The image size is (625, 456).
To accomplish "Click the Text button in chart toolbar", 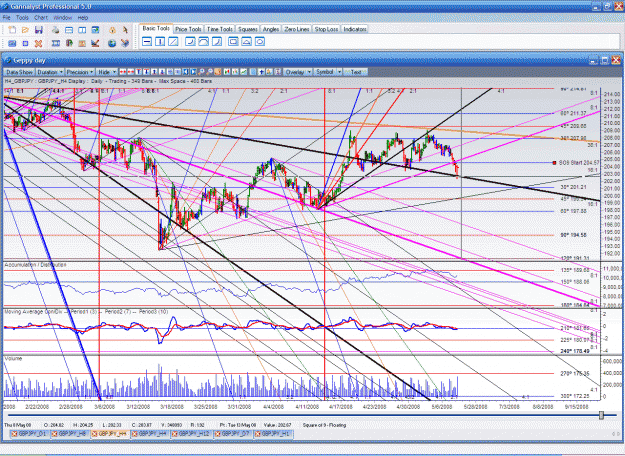I will (356, 72).
